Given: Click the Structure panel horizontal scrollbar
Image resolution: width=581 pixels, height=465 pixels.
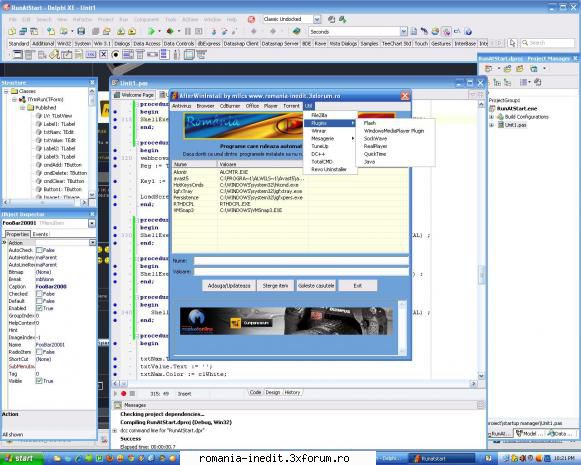Looking at the screenshot, I should tap(46, 202).
